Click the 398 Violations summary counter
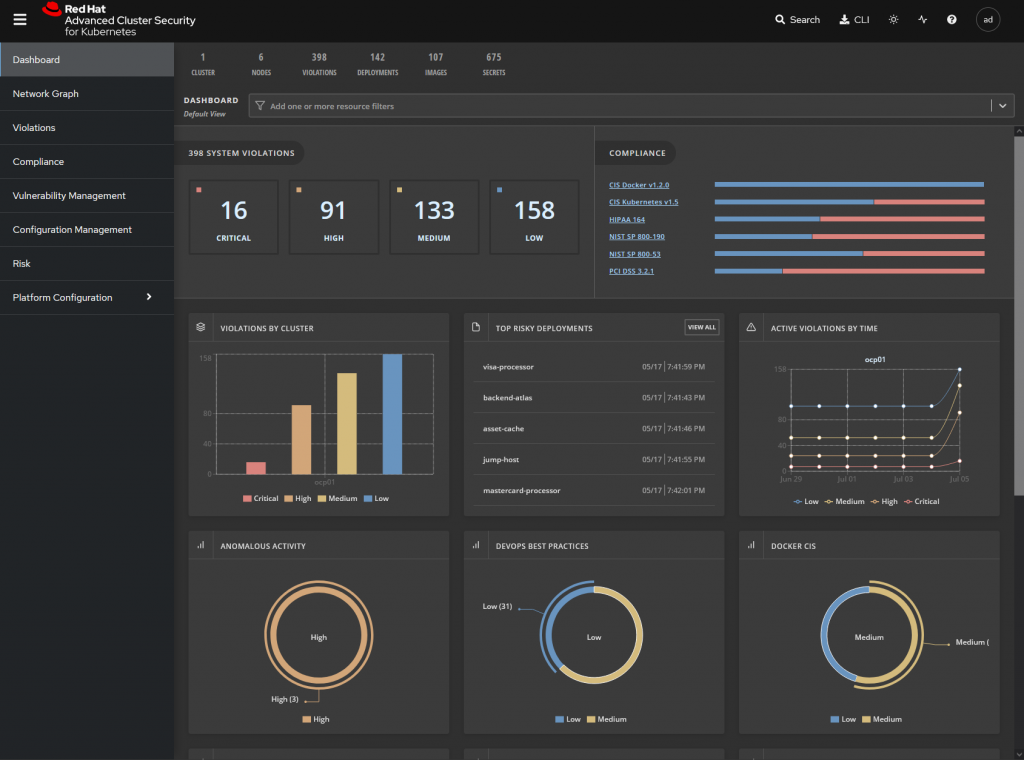 [x=319, y=64]
